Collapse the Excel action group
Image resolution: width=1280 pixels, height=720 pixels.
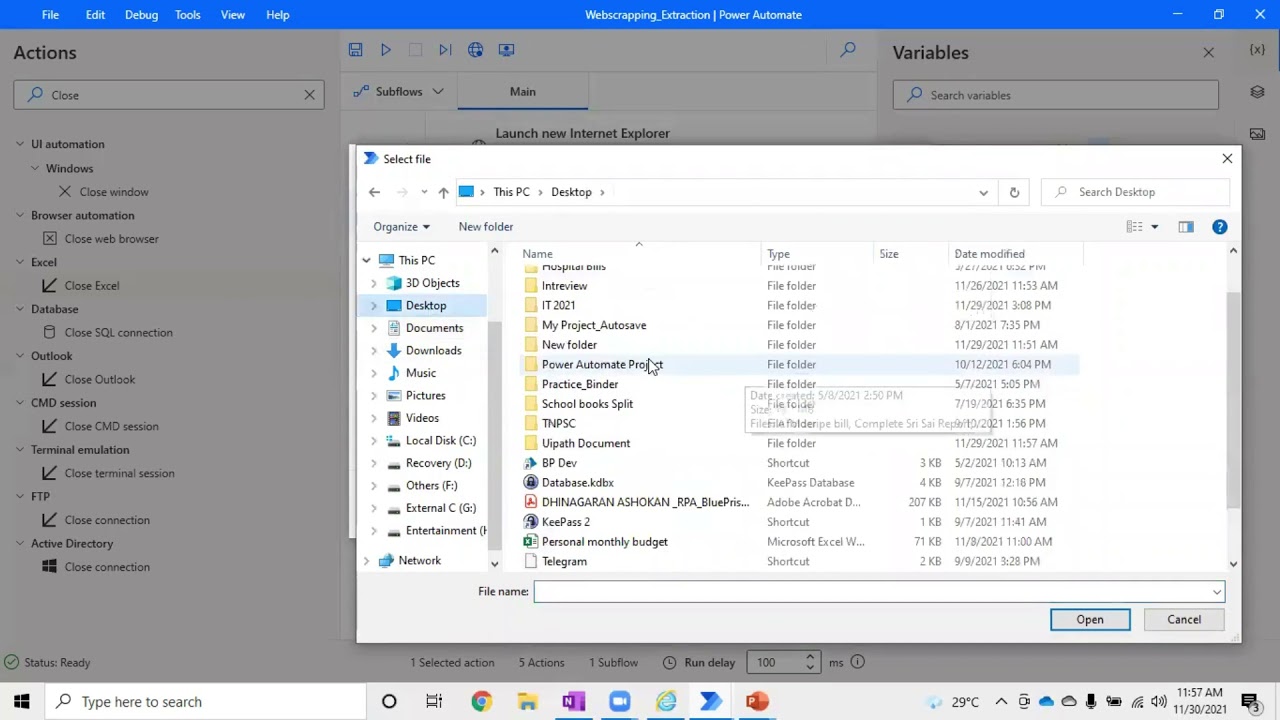(x=20, y=262)
